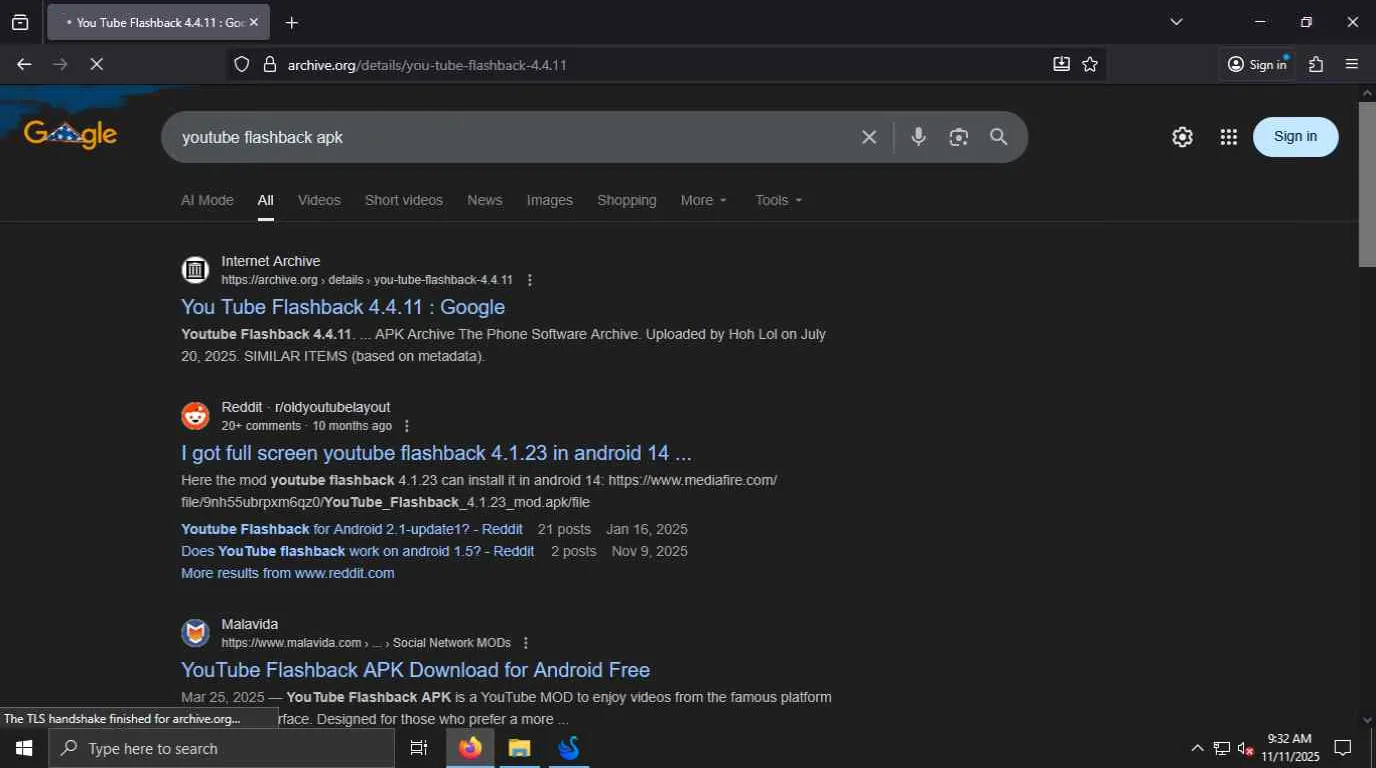Click the scrollbar down arrow
This screenshot has width=1376, height=768.
point(1367,719)
